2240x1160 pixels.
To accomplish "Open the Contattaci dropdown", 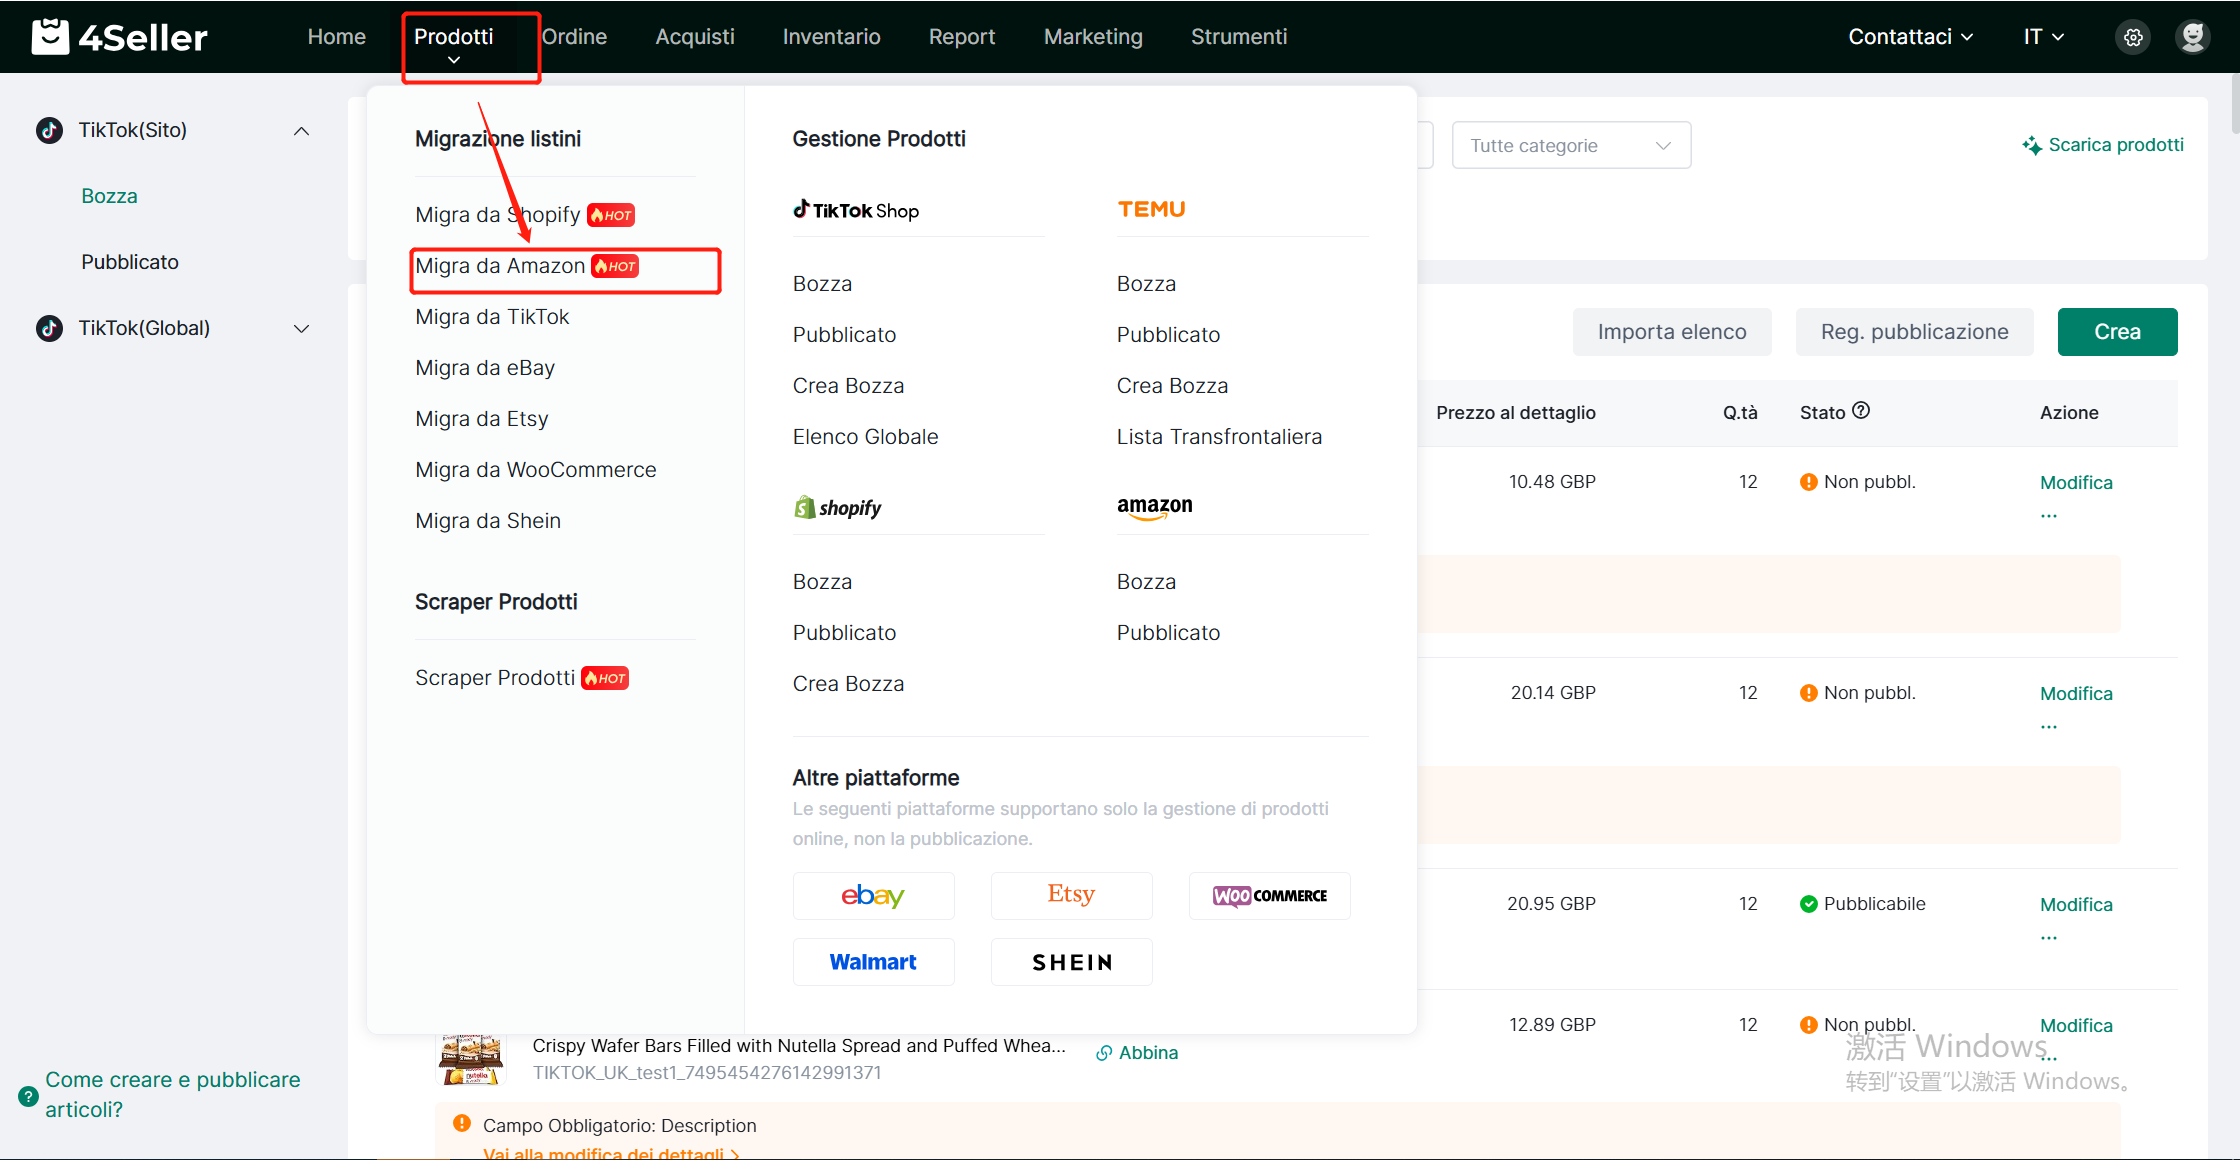I will click(x=1910, y=37).
